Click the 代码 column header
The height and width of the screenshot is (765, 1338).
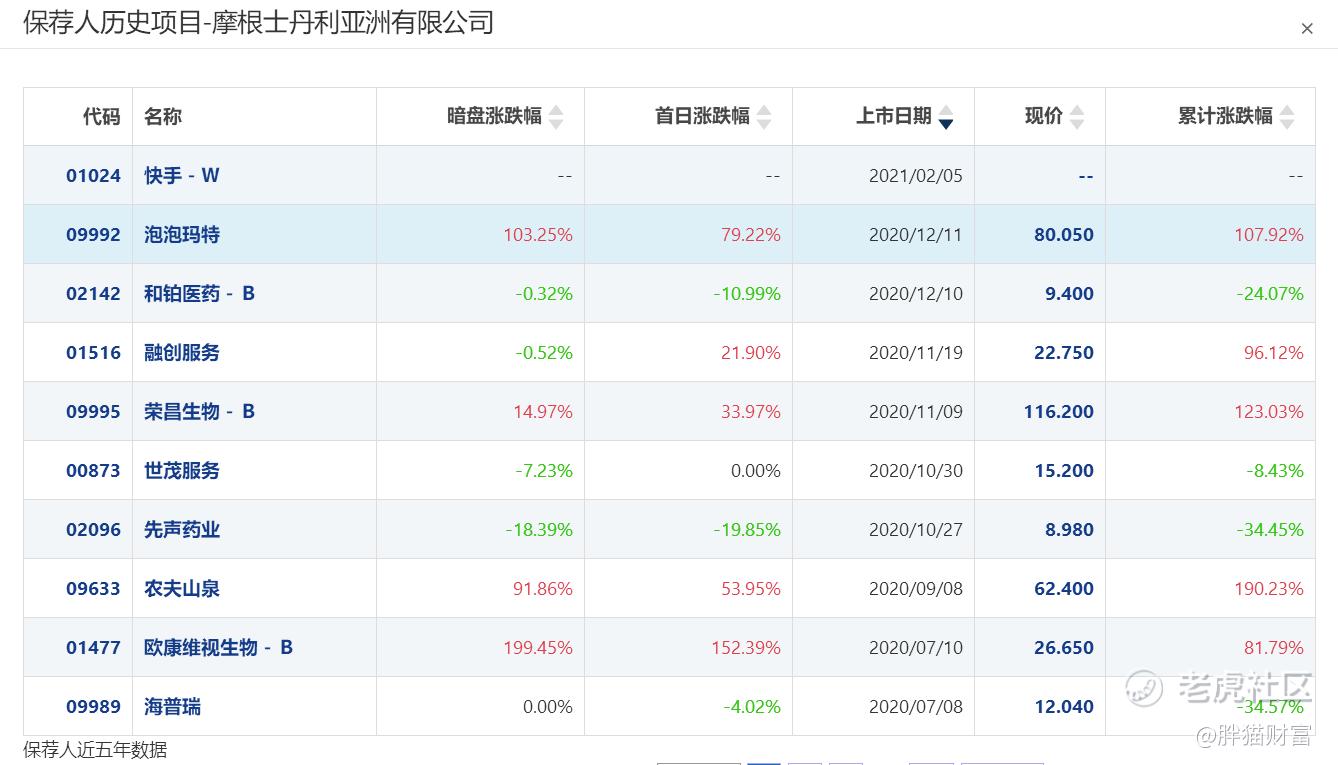tap(101, 117)
